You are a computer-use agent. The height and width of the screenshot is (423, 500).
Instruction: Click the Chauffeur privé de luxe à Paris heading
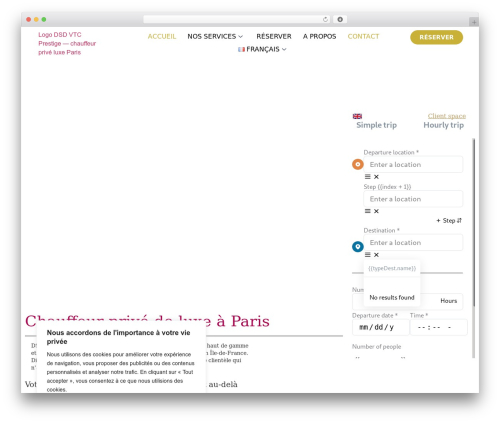[147, 321]
